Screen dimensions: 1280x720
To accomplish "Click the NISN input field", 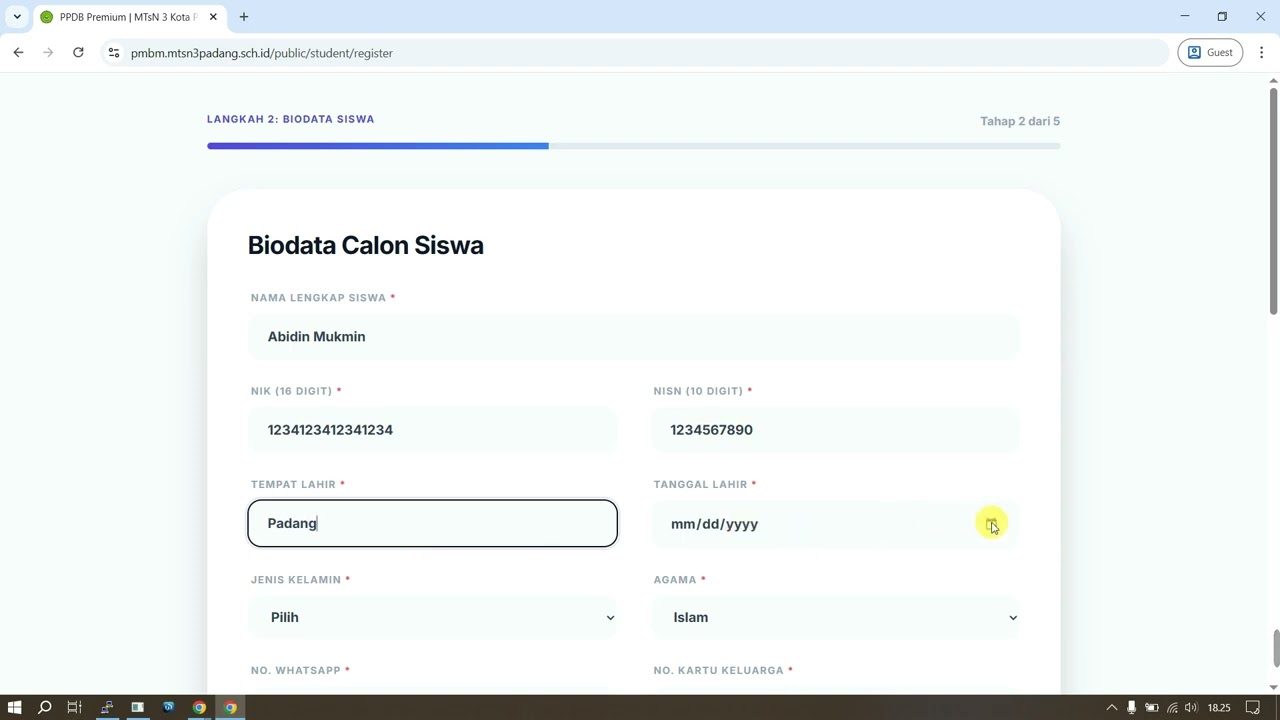I will 835,430.
